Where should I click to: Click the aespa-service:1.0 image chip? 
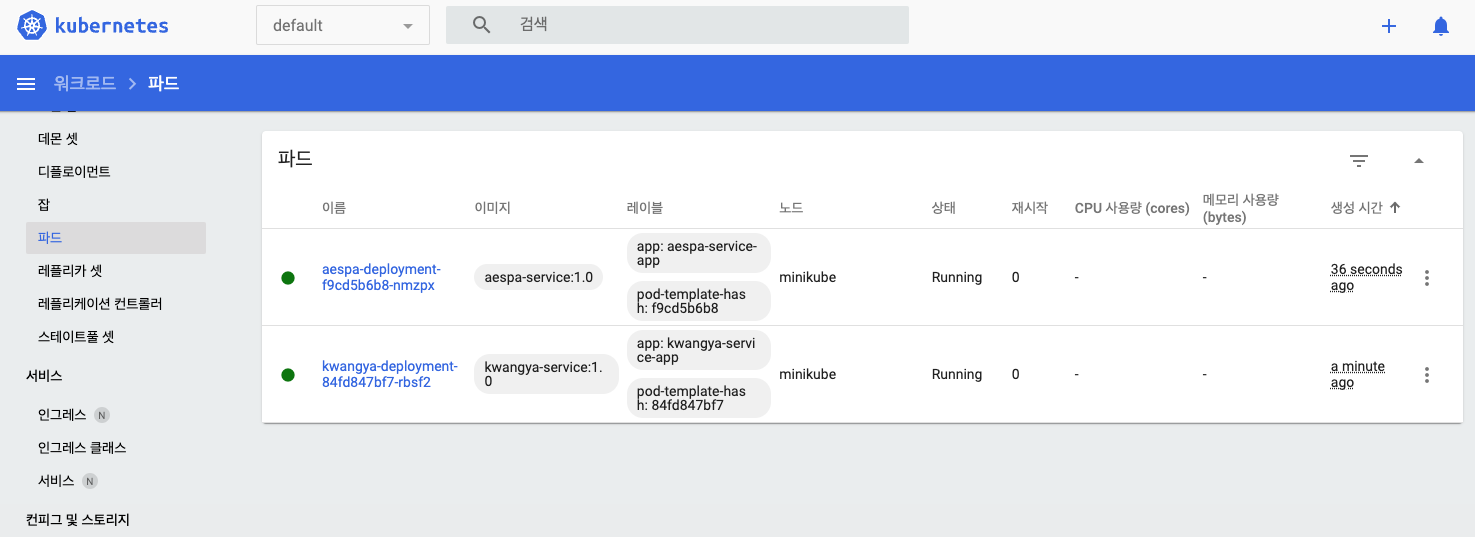click(x=539, y=278)
